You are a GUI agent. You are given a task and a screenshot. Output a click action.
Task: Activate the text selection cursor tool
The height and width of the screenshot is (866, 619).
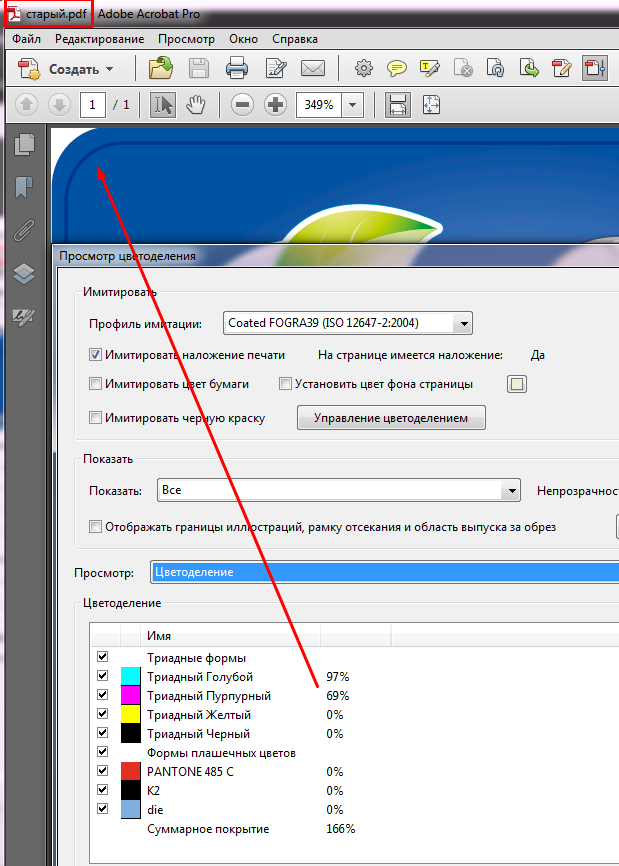(163, 104)
